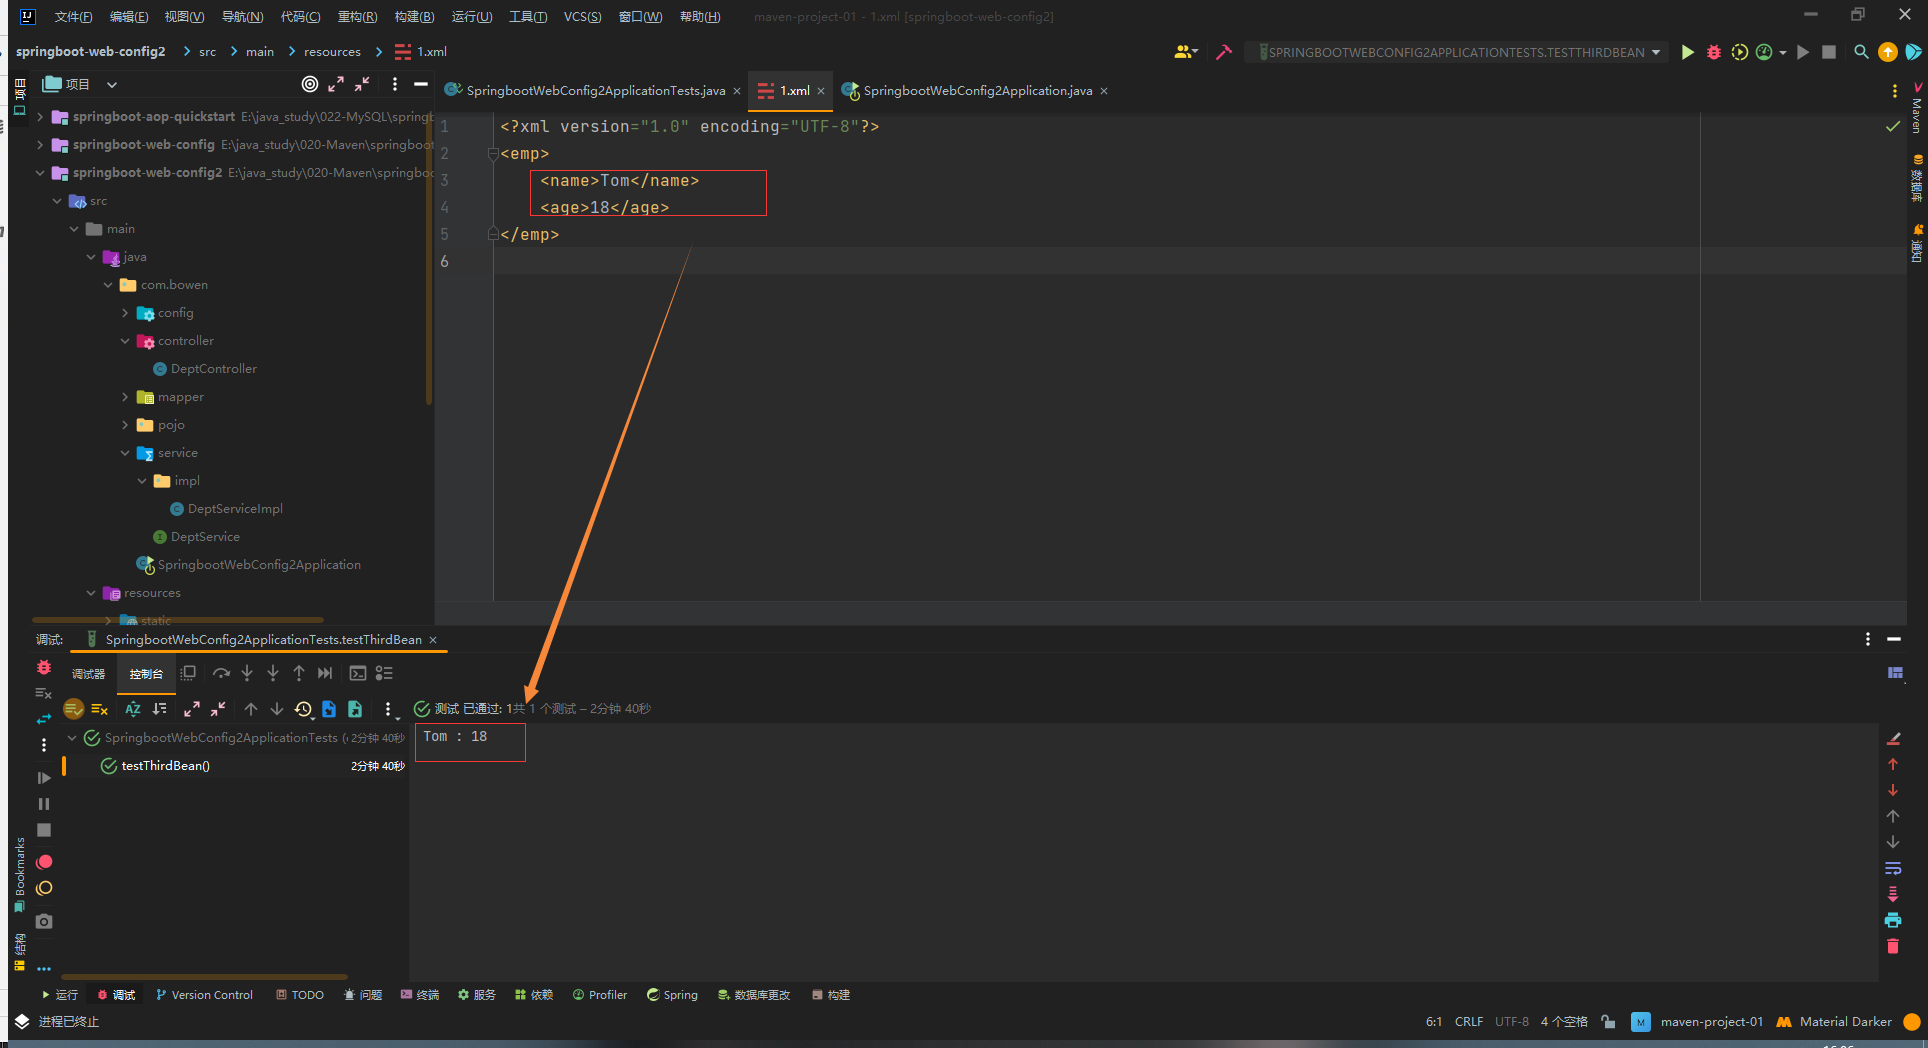Expand the pojo package
This screenshot has height=1048, width=1928.
point(125,425)
